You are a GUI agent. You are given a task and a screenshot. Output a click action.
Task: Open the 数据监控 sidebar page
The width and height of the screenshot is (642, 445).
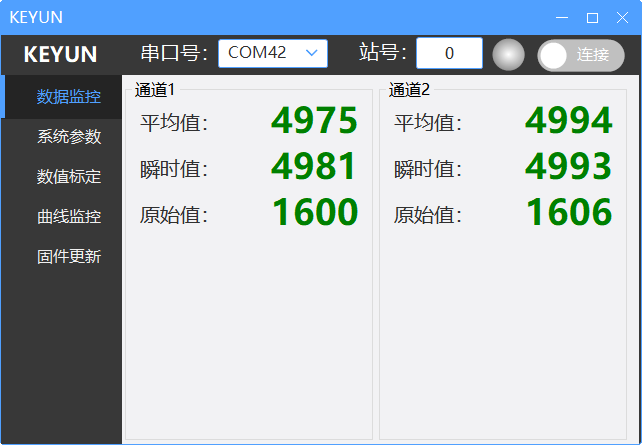[x=61, y=97]
